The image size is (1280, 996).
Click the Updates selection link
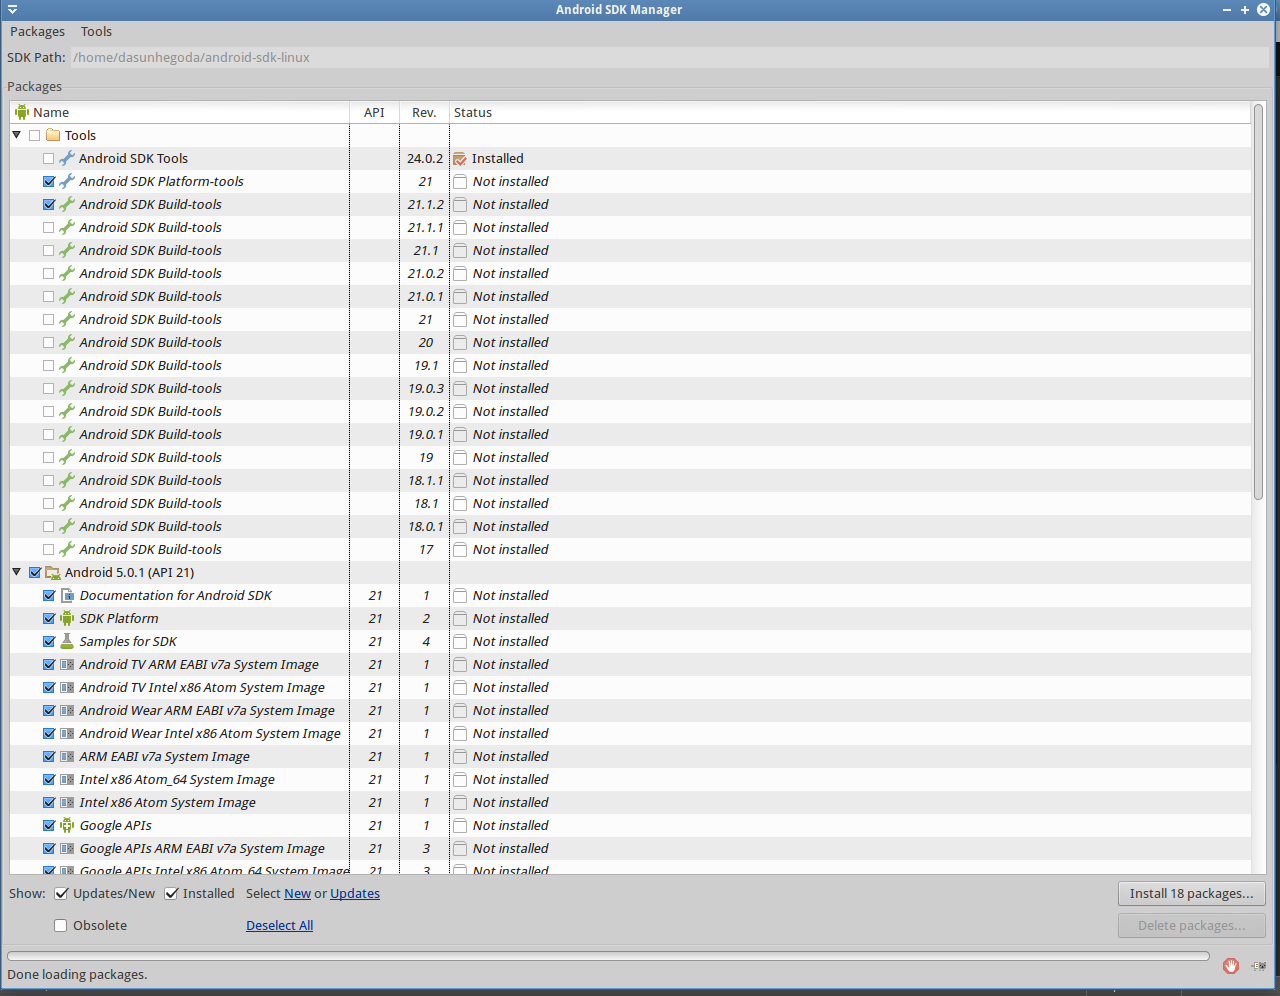[355, 893]
